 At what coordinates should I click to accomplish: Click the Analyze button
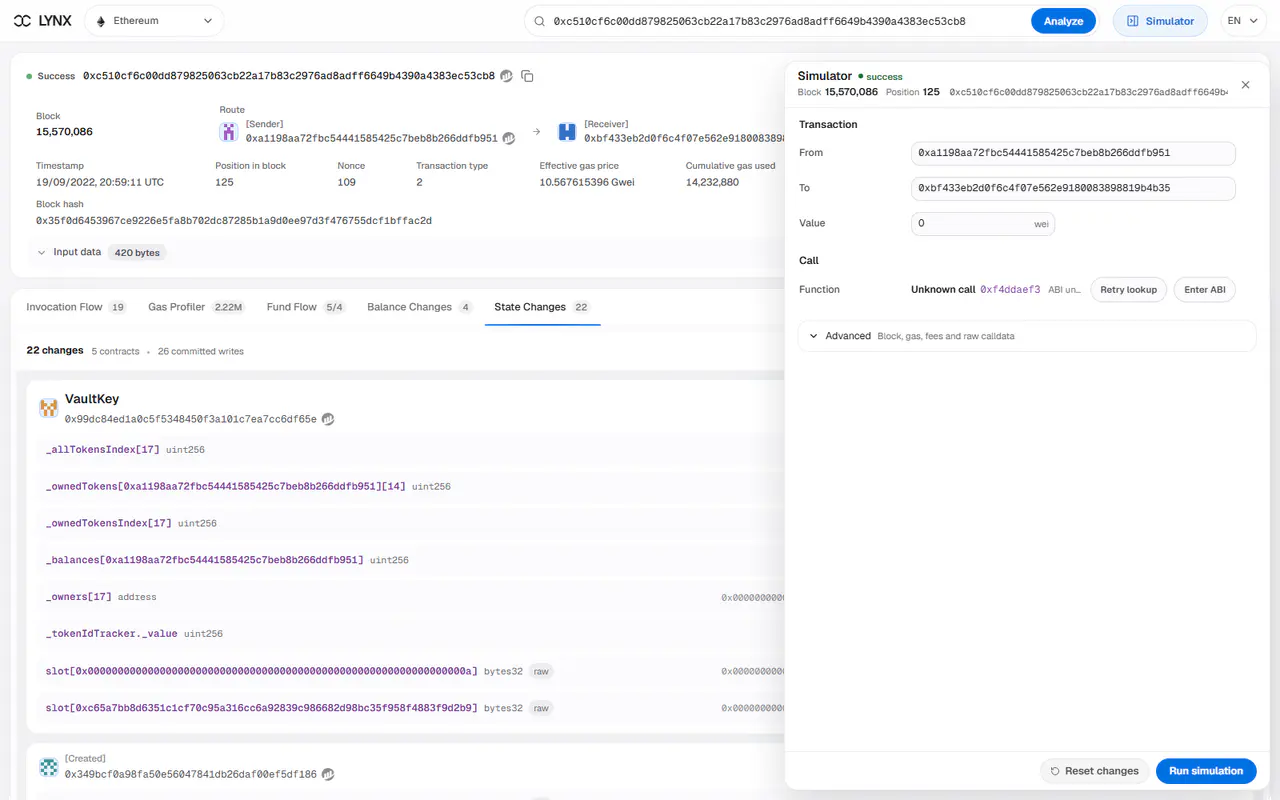tap(1063, 21)
